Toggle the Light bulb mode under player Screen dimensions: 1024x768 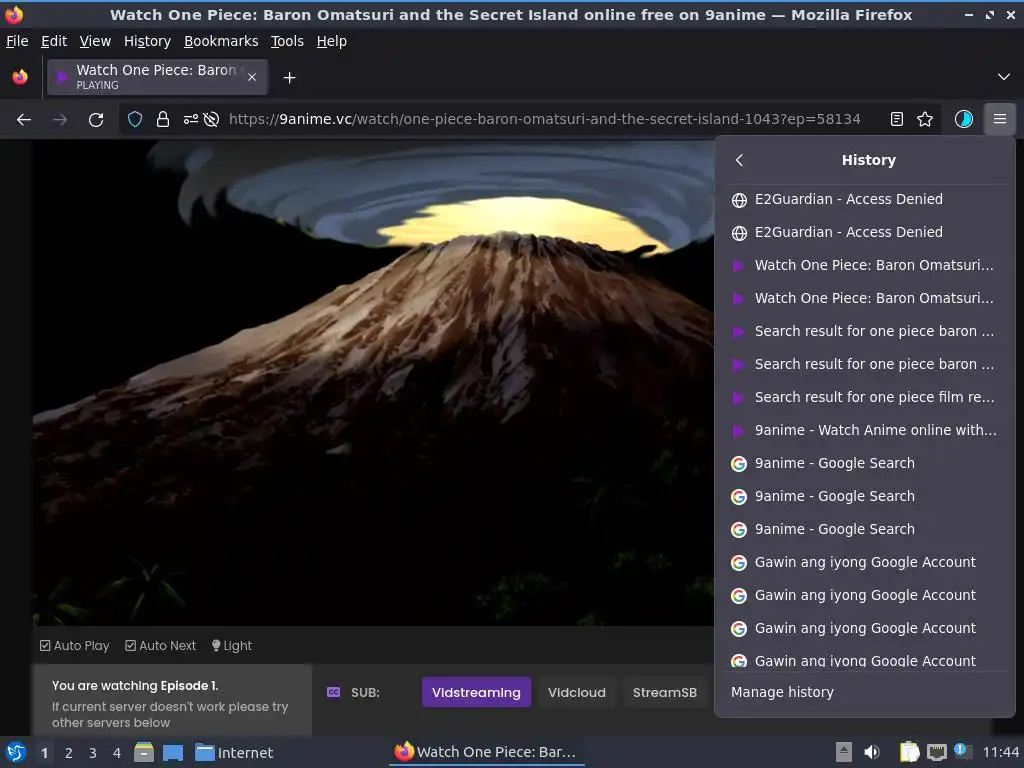[232, 646]
